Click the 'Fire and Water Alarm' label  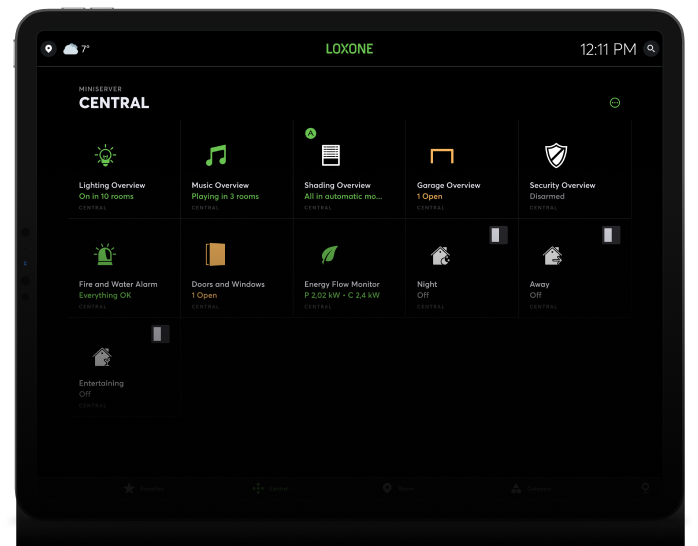click(118, 284)
